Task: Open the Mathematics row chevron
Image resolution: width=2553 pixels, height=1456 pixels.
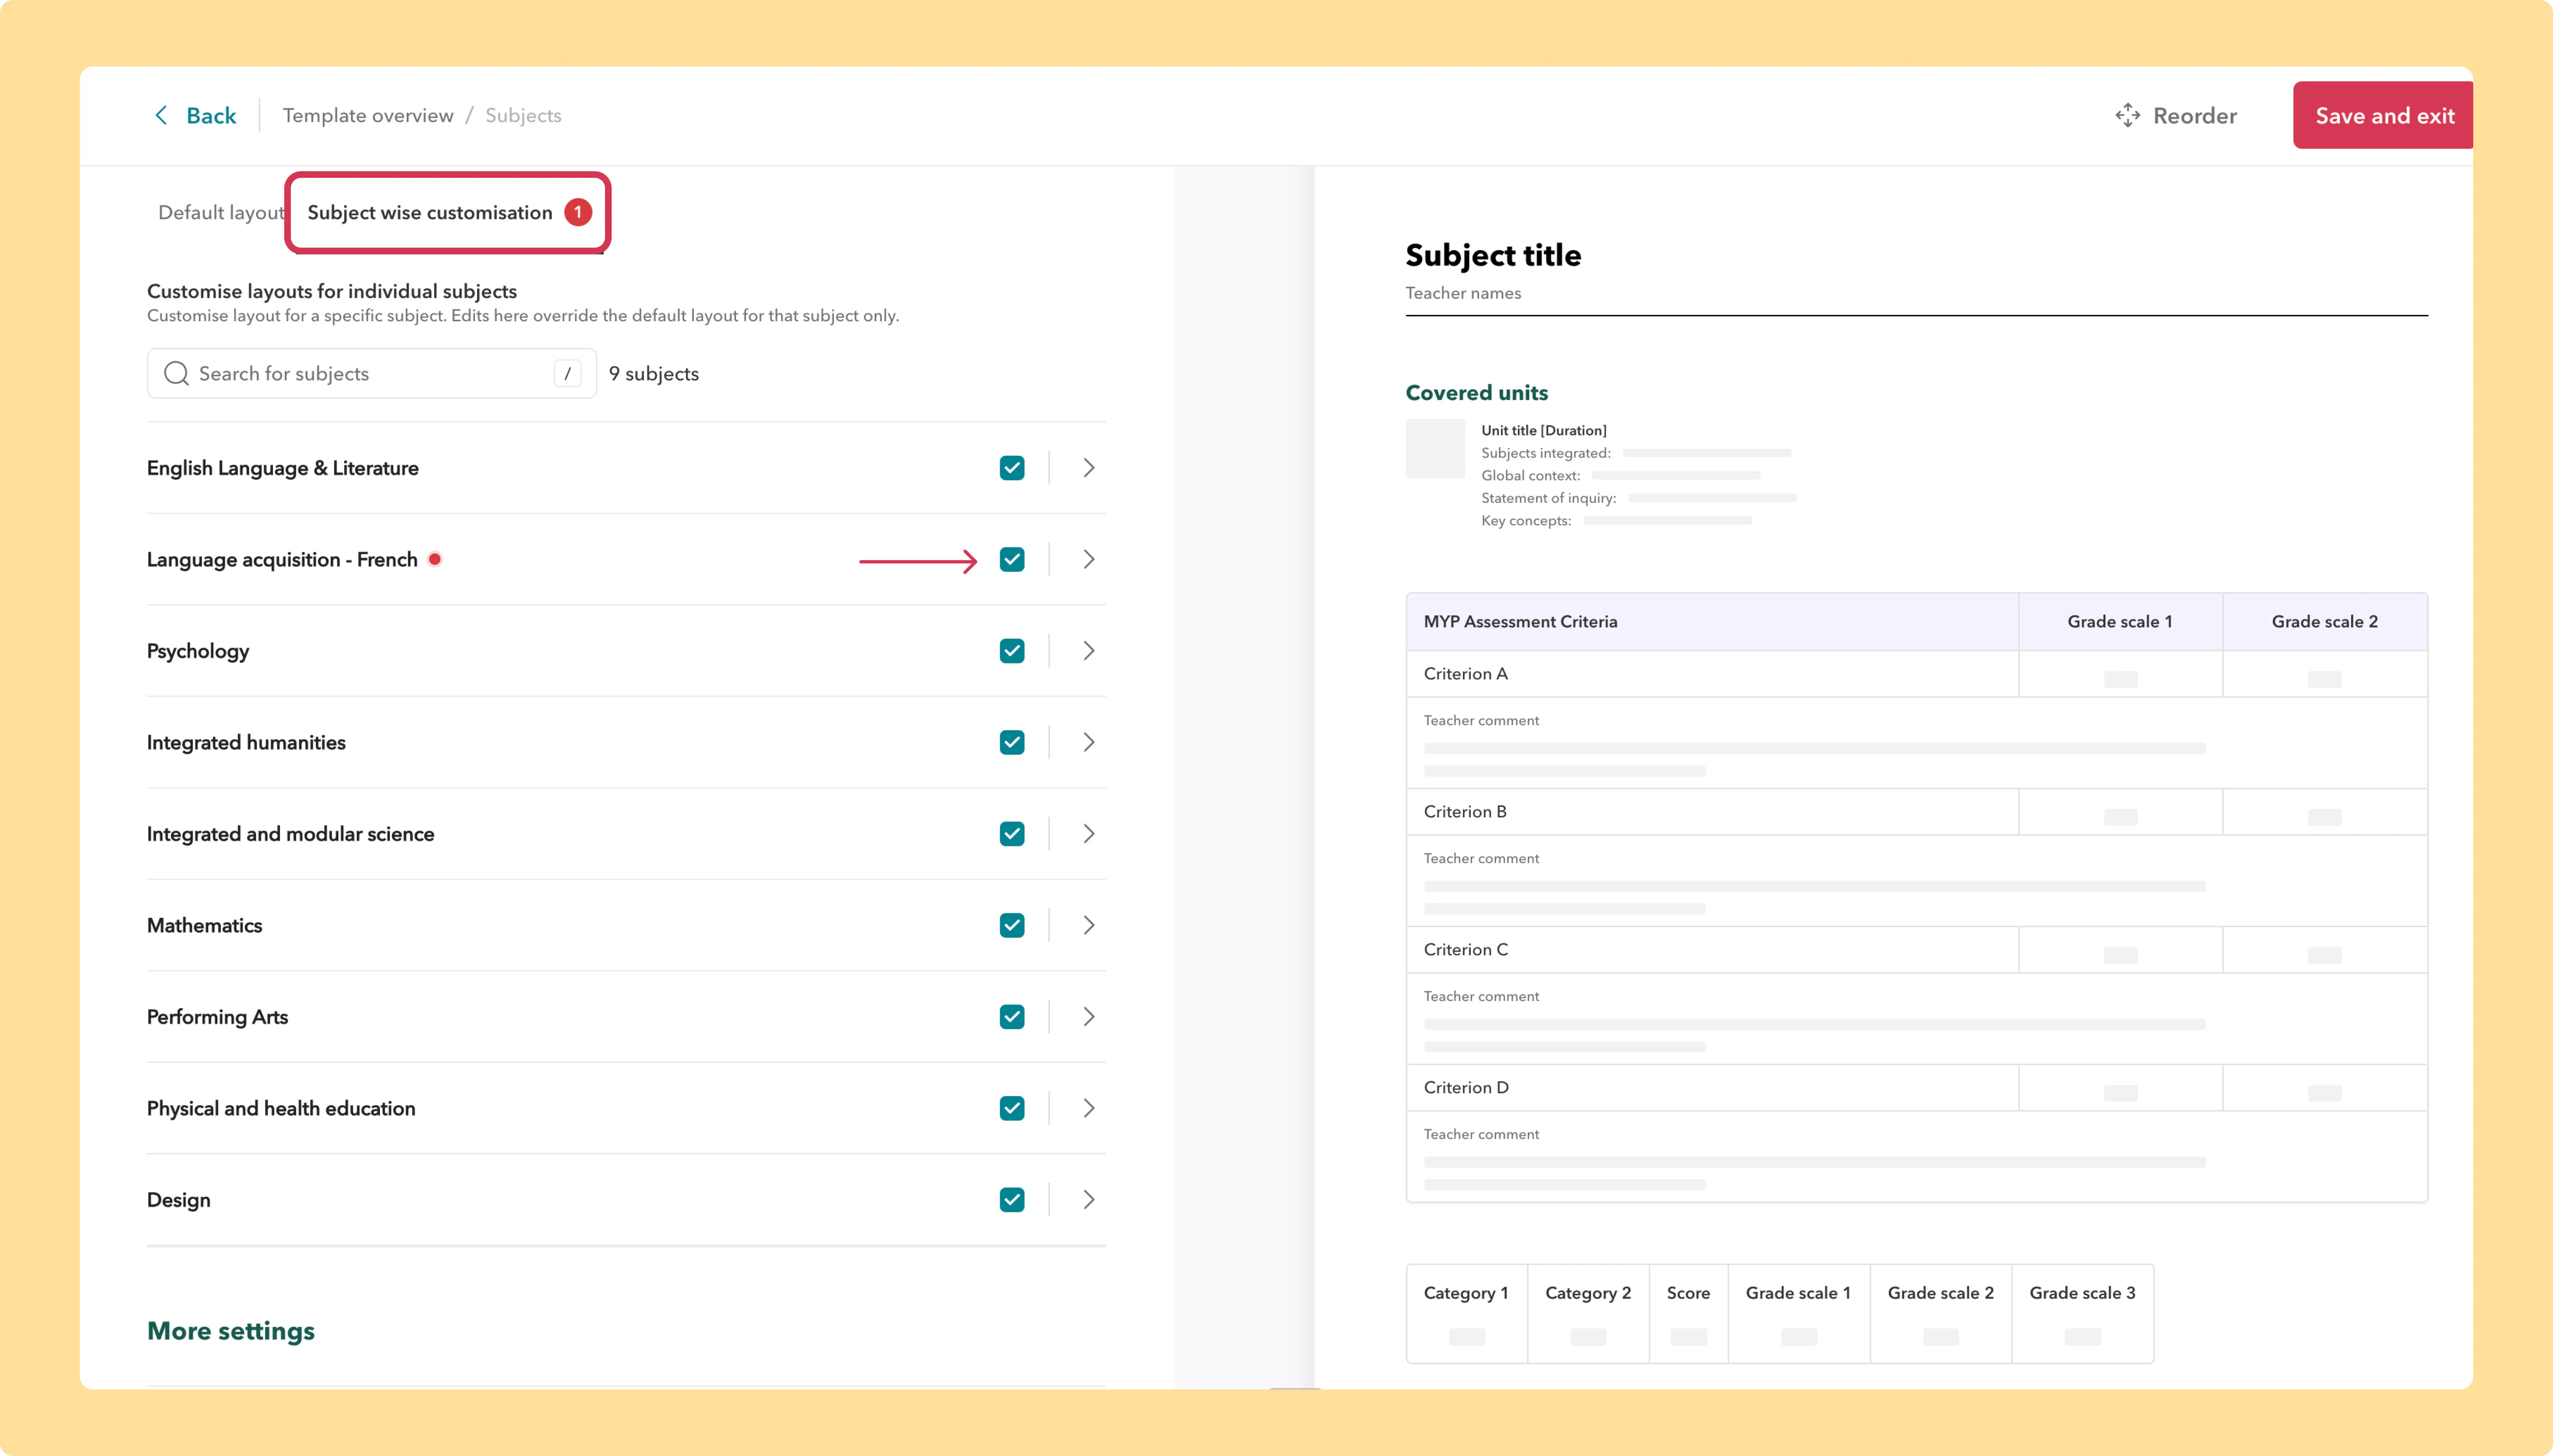Action: 1089,925
